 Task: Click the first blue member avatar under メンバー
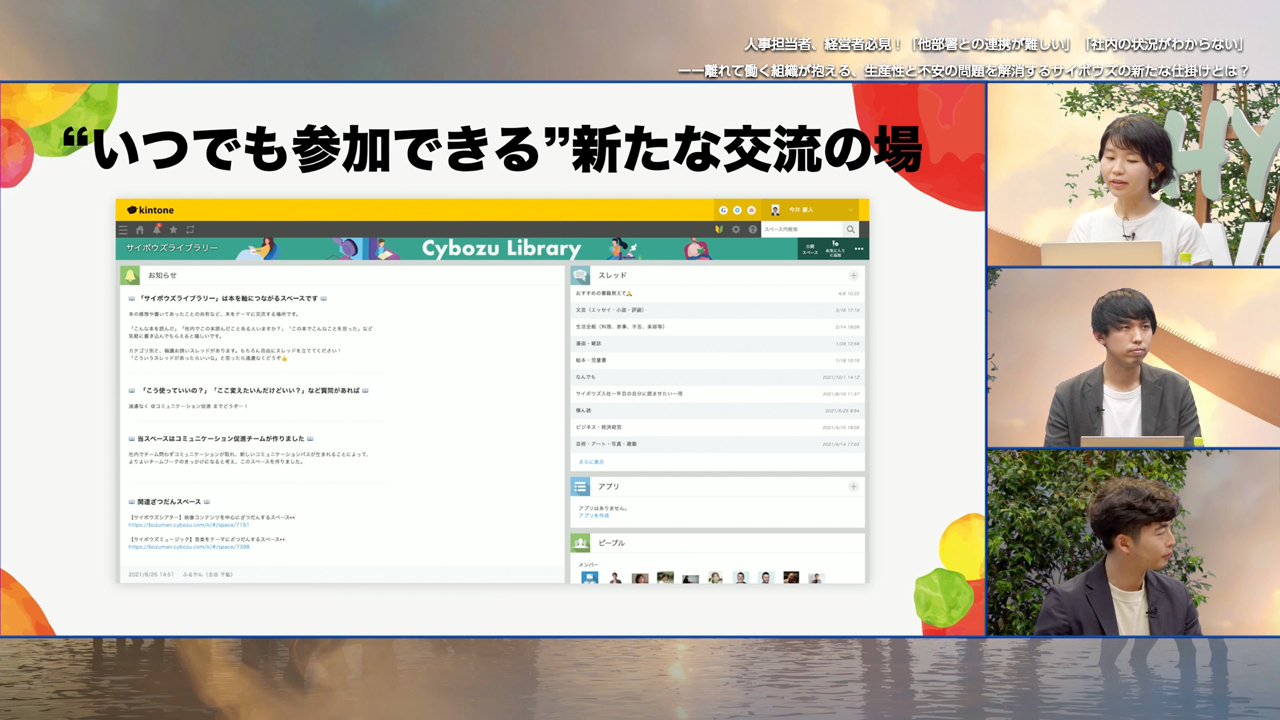(x=589, y=578)
